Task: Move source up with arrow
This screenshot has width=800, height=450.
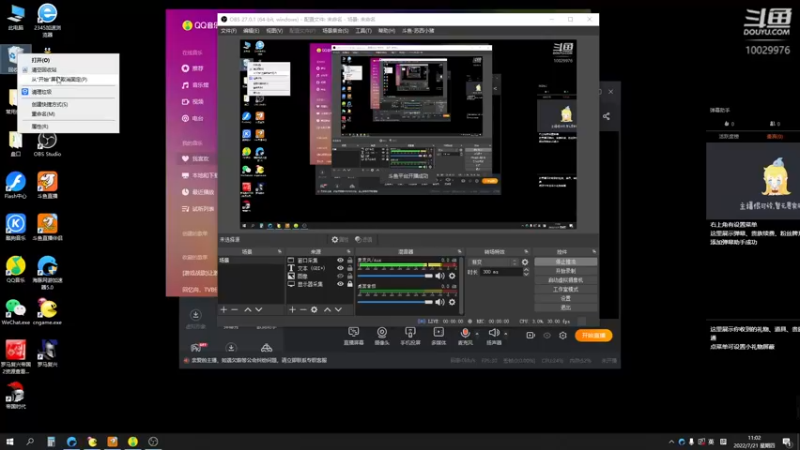Action: [327, 310]
